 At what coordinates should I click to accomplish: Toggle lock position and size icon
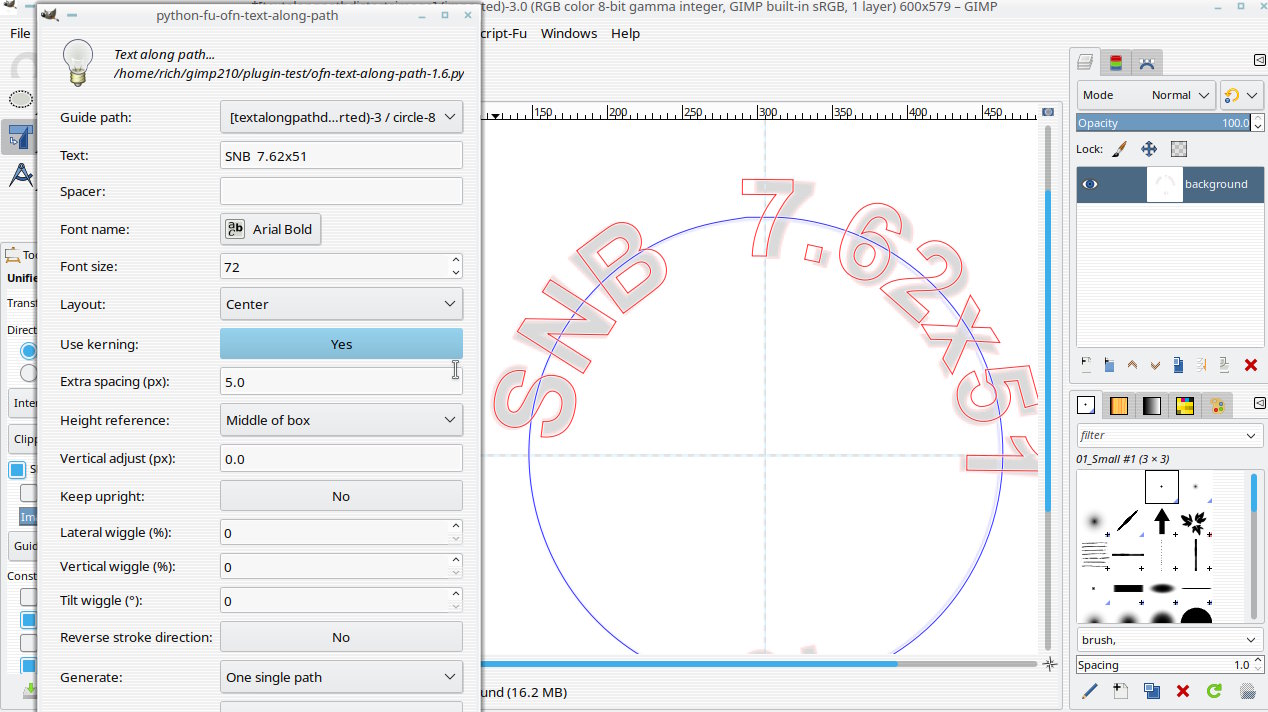click(x=1149, y=149)
